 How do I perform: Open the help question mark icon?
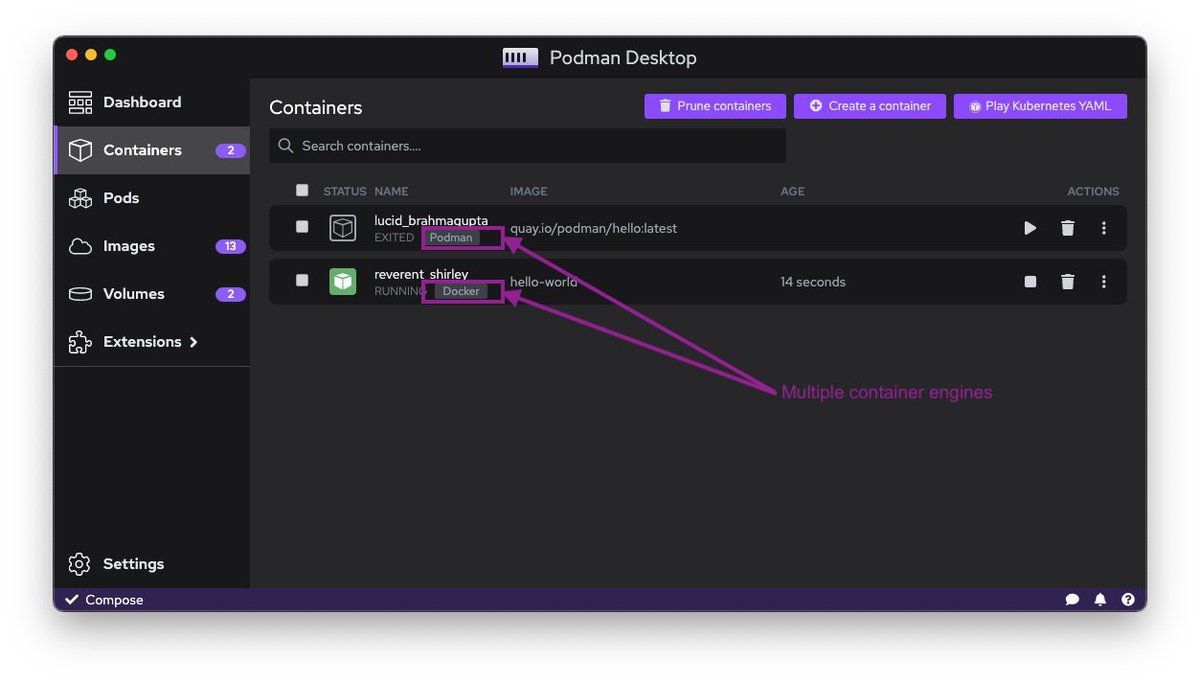[x=1128, y=600]
